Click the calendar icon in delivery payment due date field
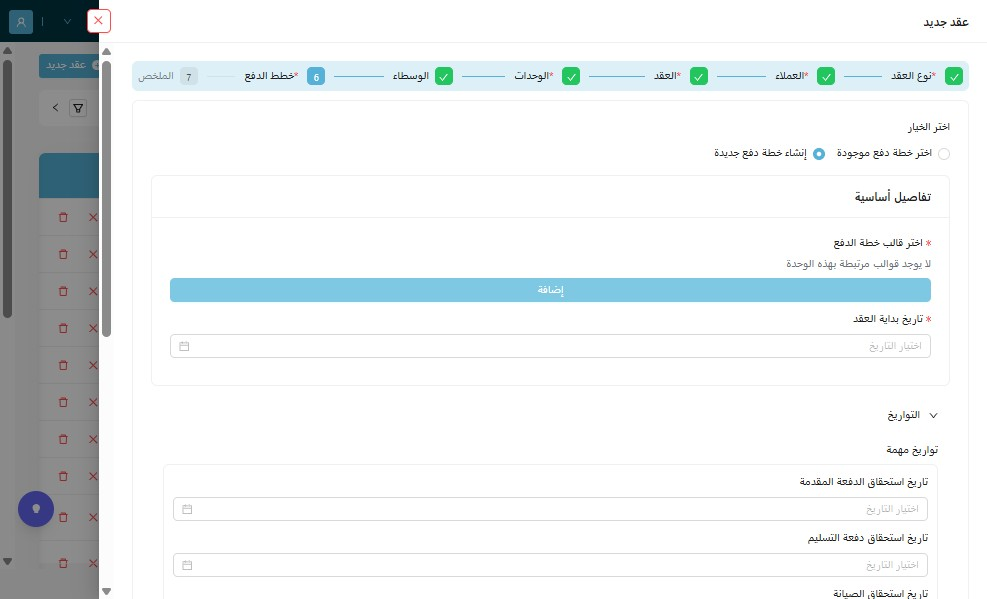 (x=187, y=565)
